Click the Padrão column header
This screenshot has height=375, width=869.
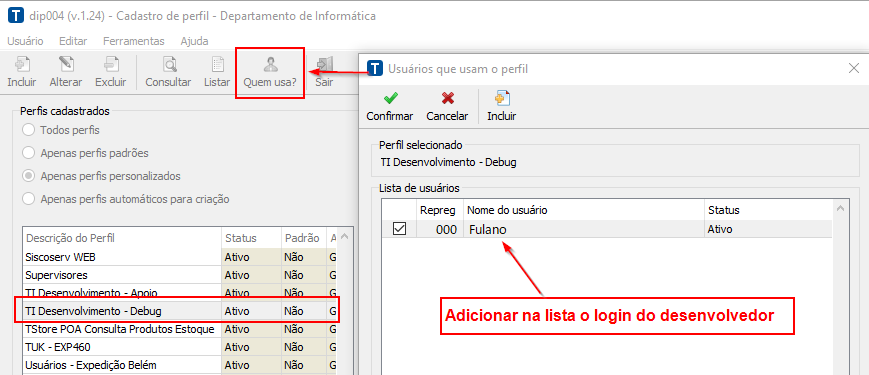click(x=304, y=238)
